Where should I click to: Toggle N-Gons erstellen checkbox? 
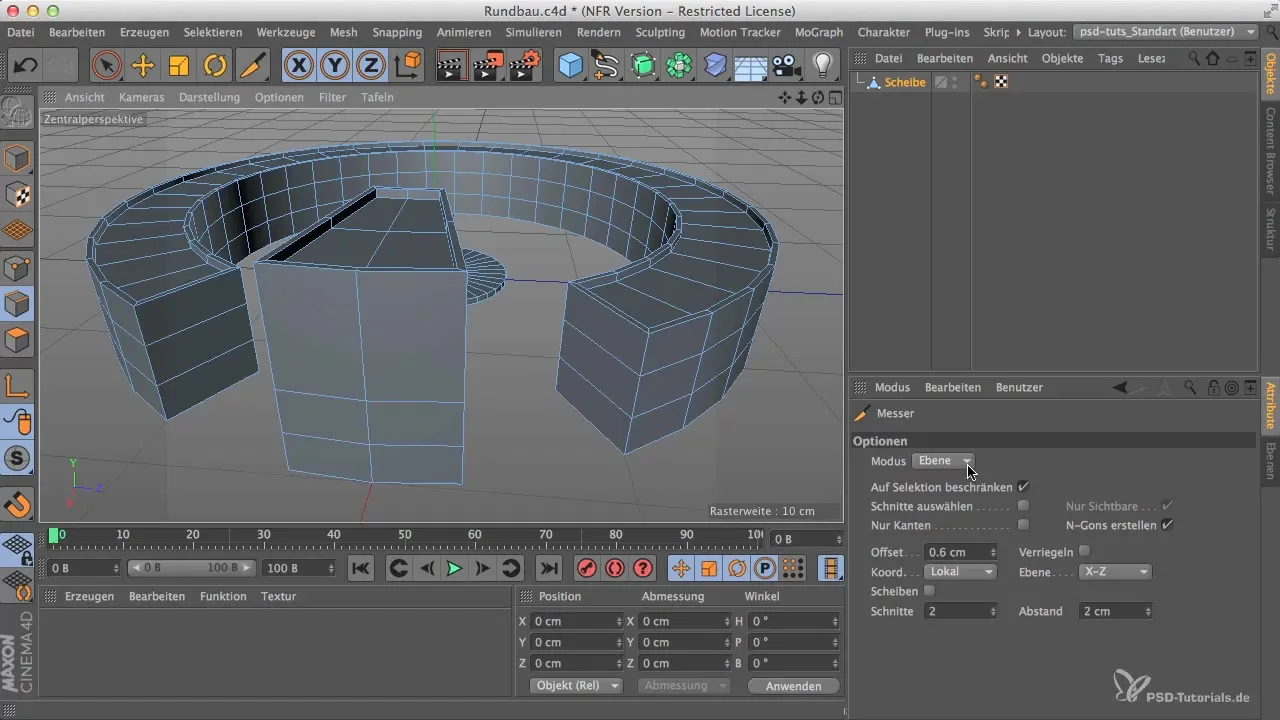[x=1167, y=525]
